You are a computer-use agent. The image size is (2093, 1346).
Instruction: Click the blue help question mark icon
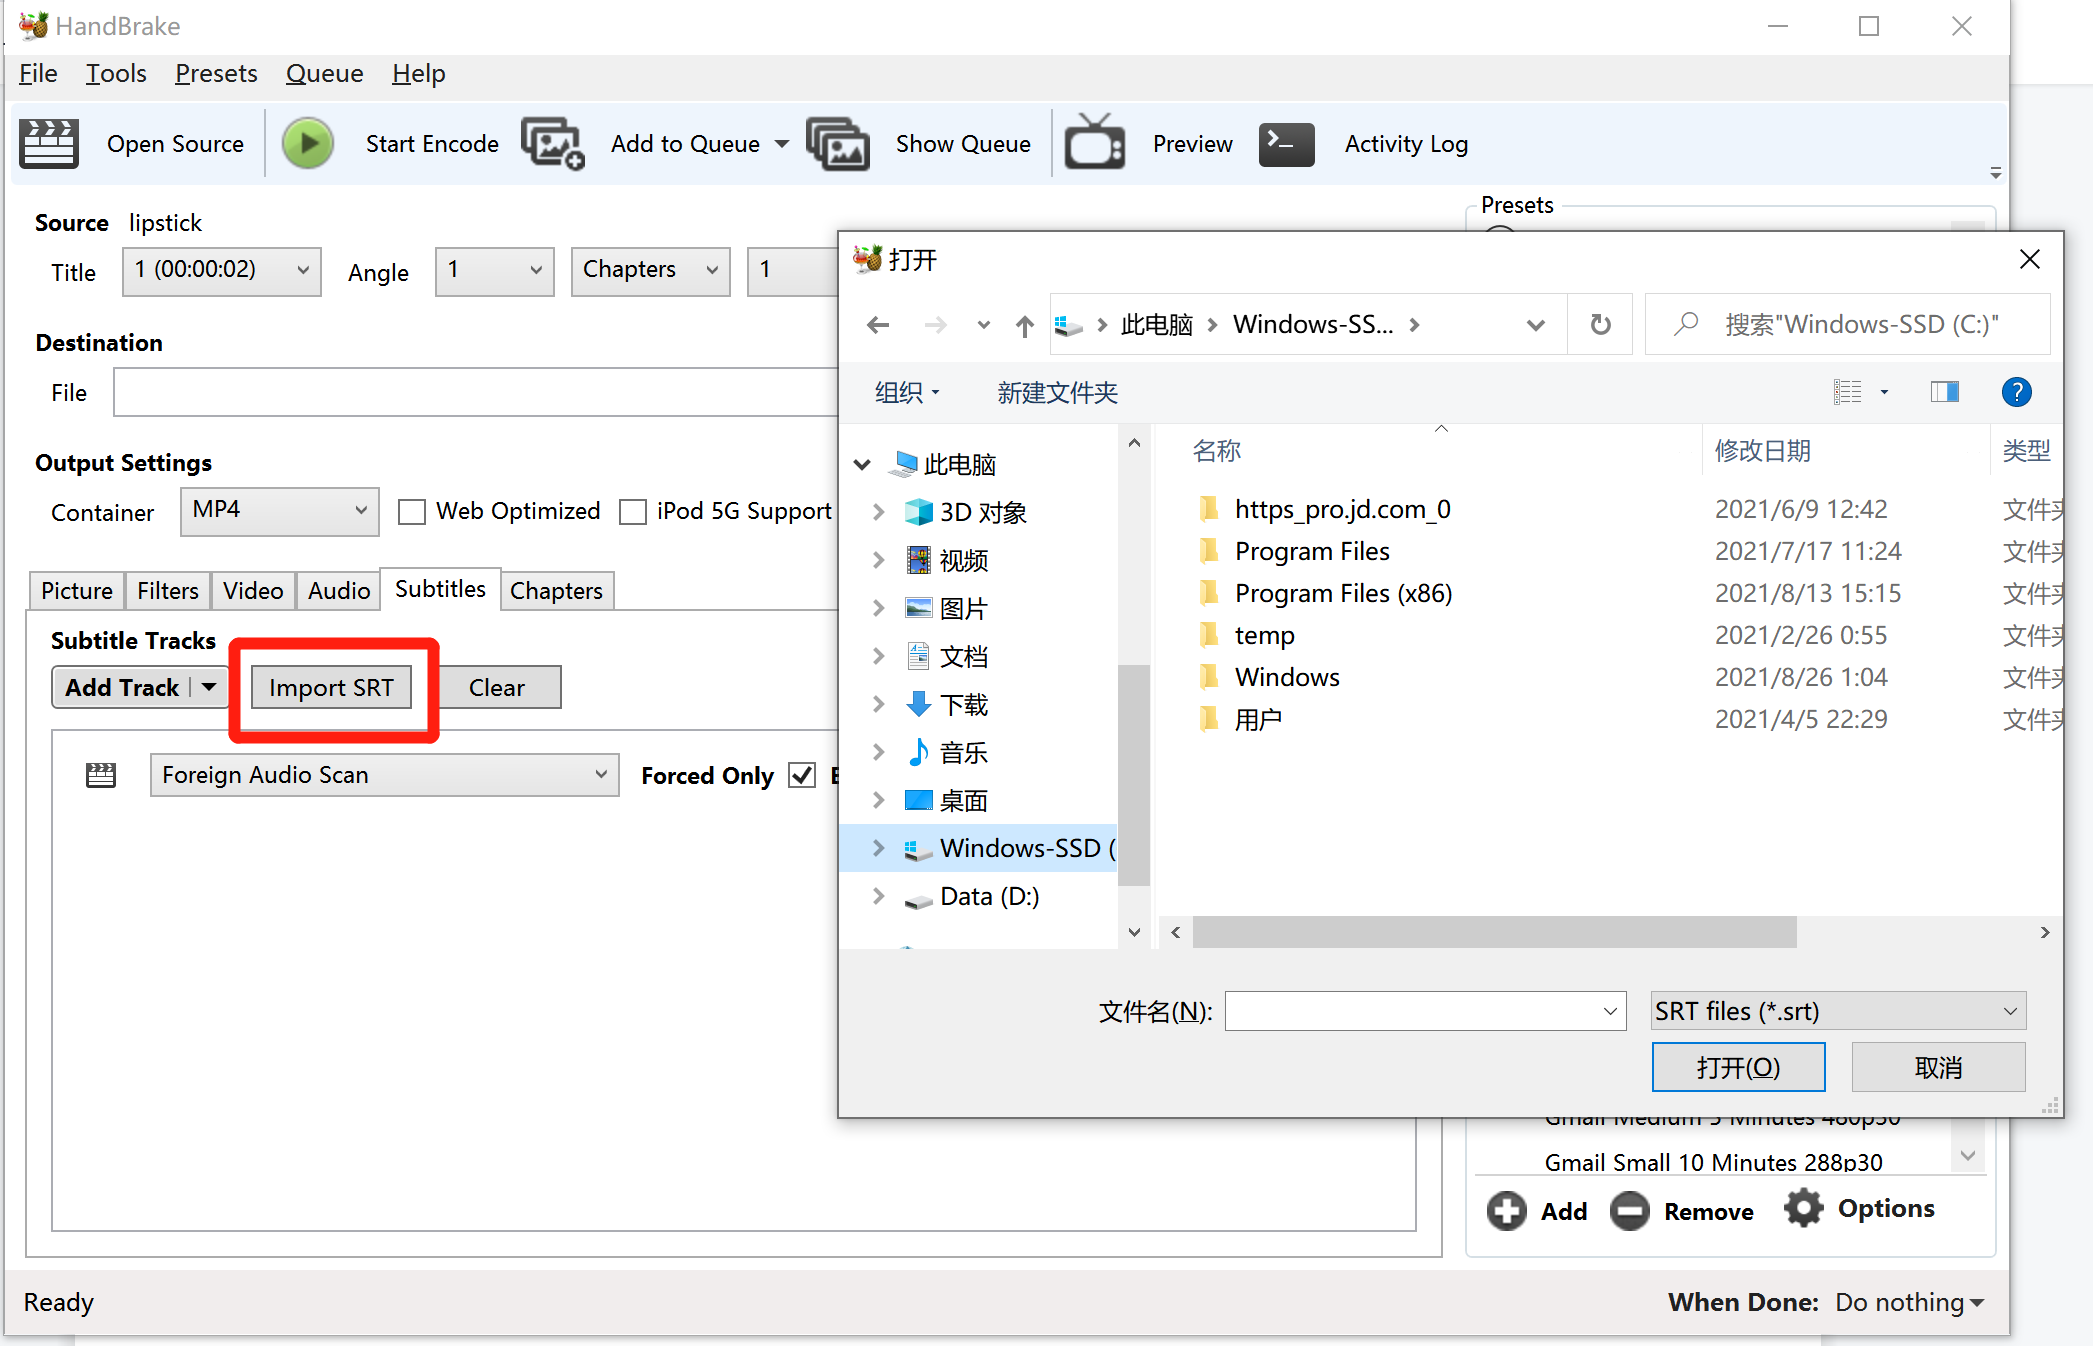2016,392
